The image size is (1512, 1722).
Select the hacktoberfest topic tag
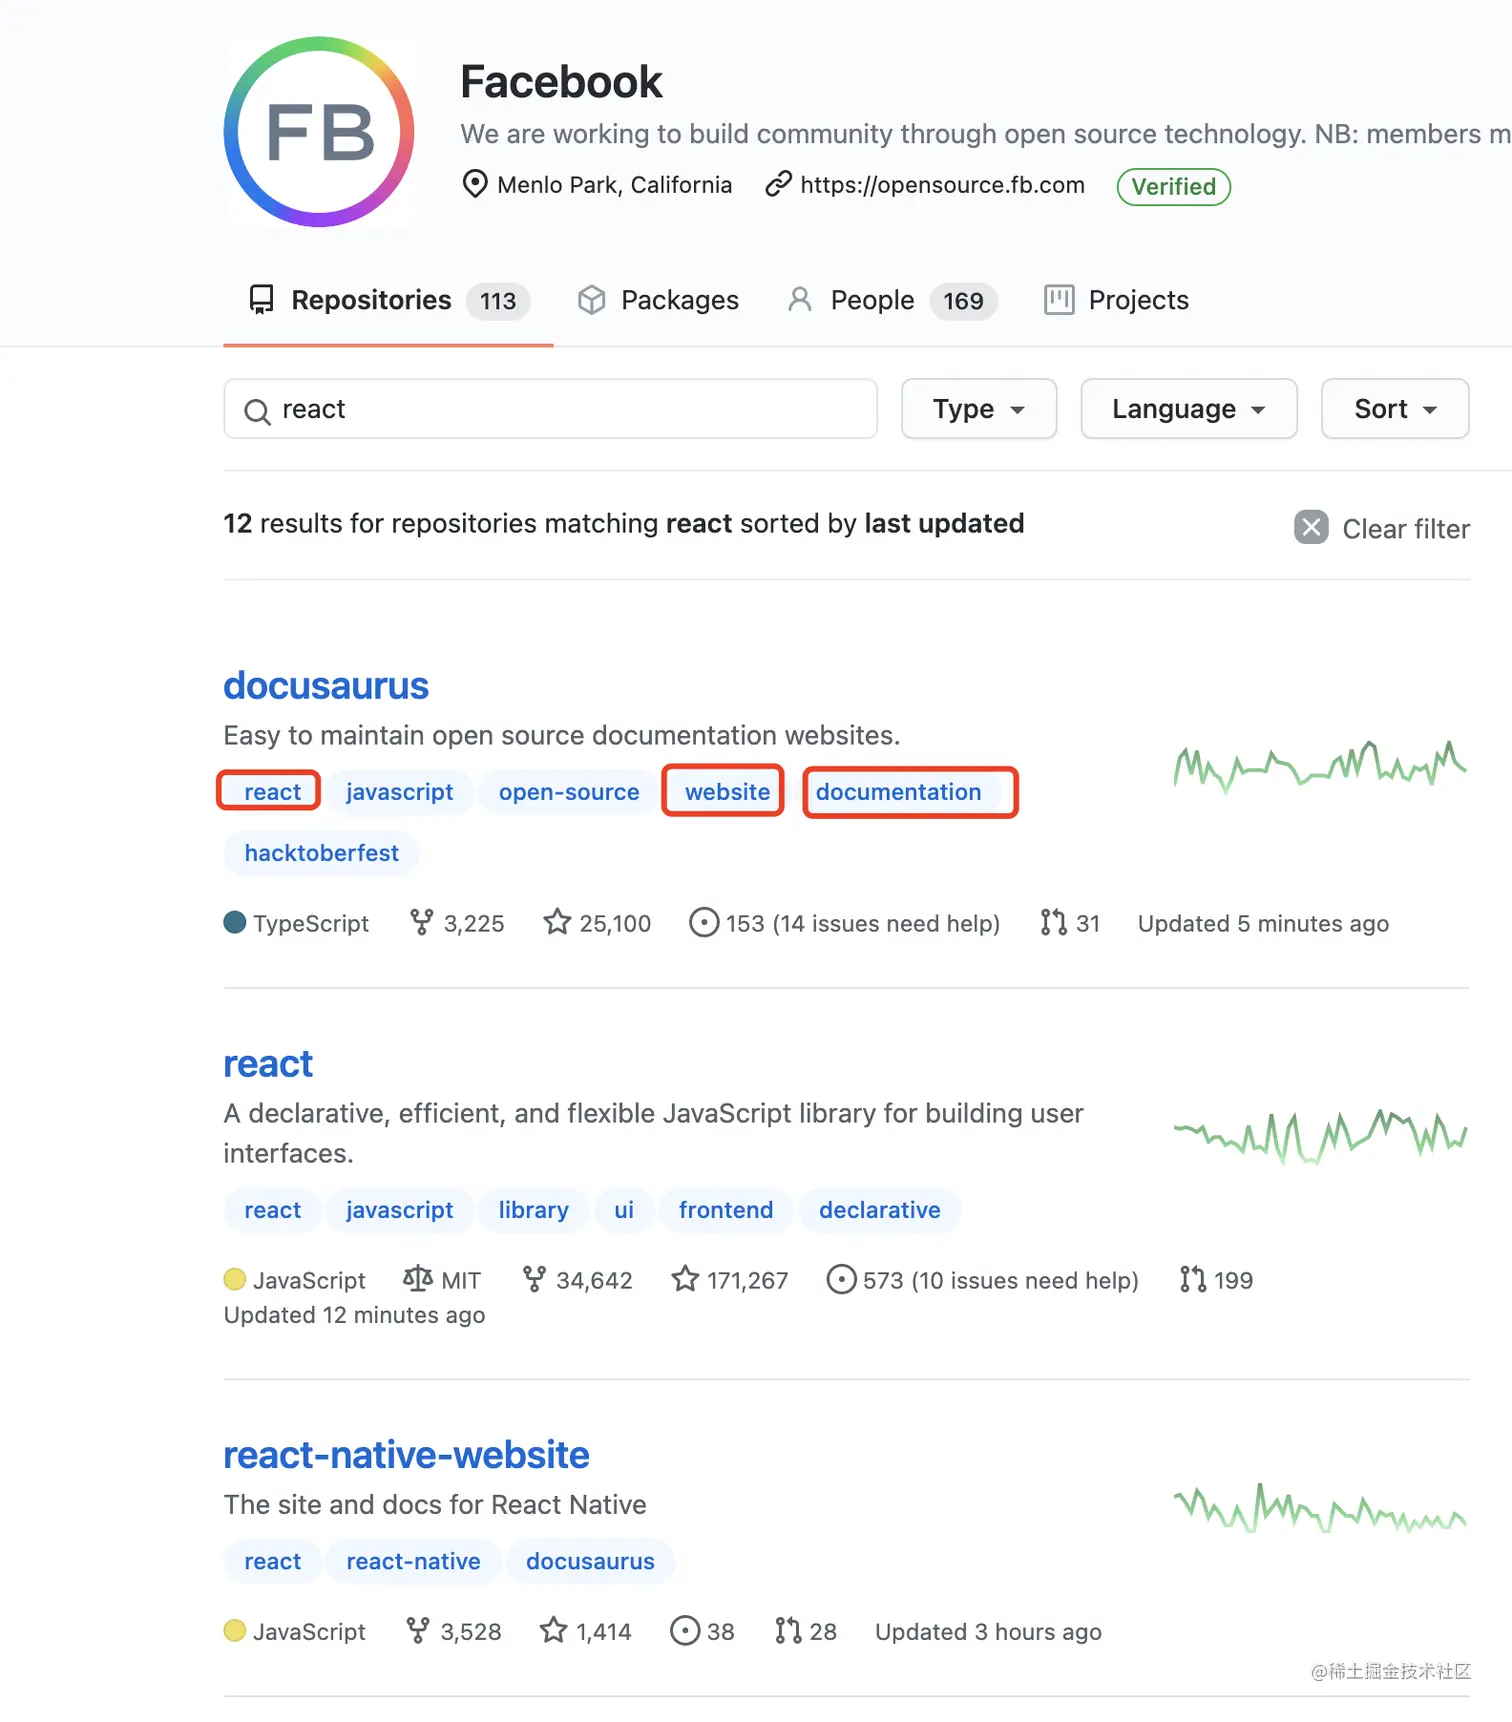(x=321, y=853)
